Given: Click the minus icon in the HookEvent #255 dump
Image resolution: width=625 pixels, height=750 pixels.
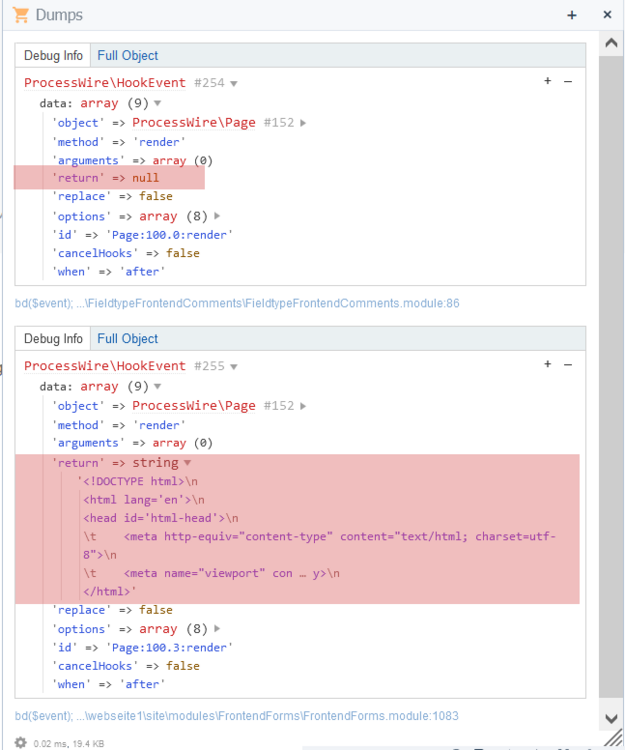Looking at the screenshot, I should pyautogui.click(x=568, y=365).
